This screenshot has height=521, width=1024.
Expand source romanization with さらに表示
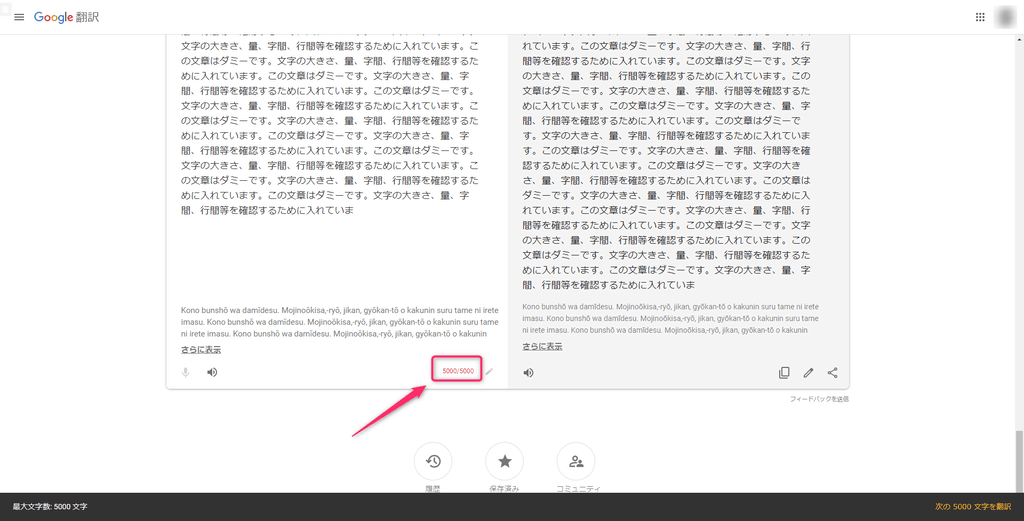[x=201, y=350]
